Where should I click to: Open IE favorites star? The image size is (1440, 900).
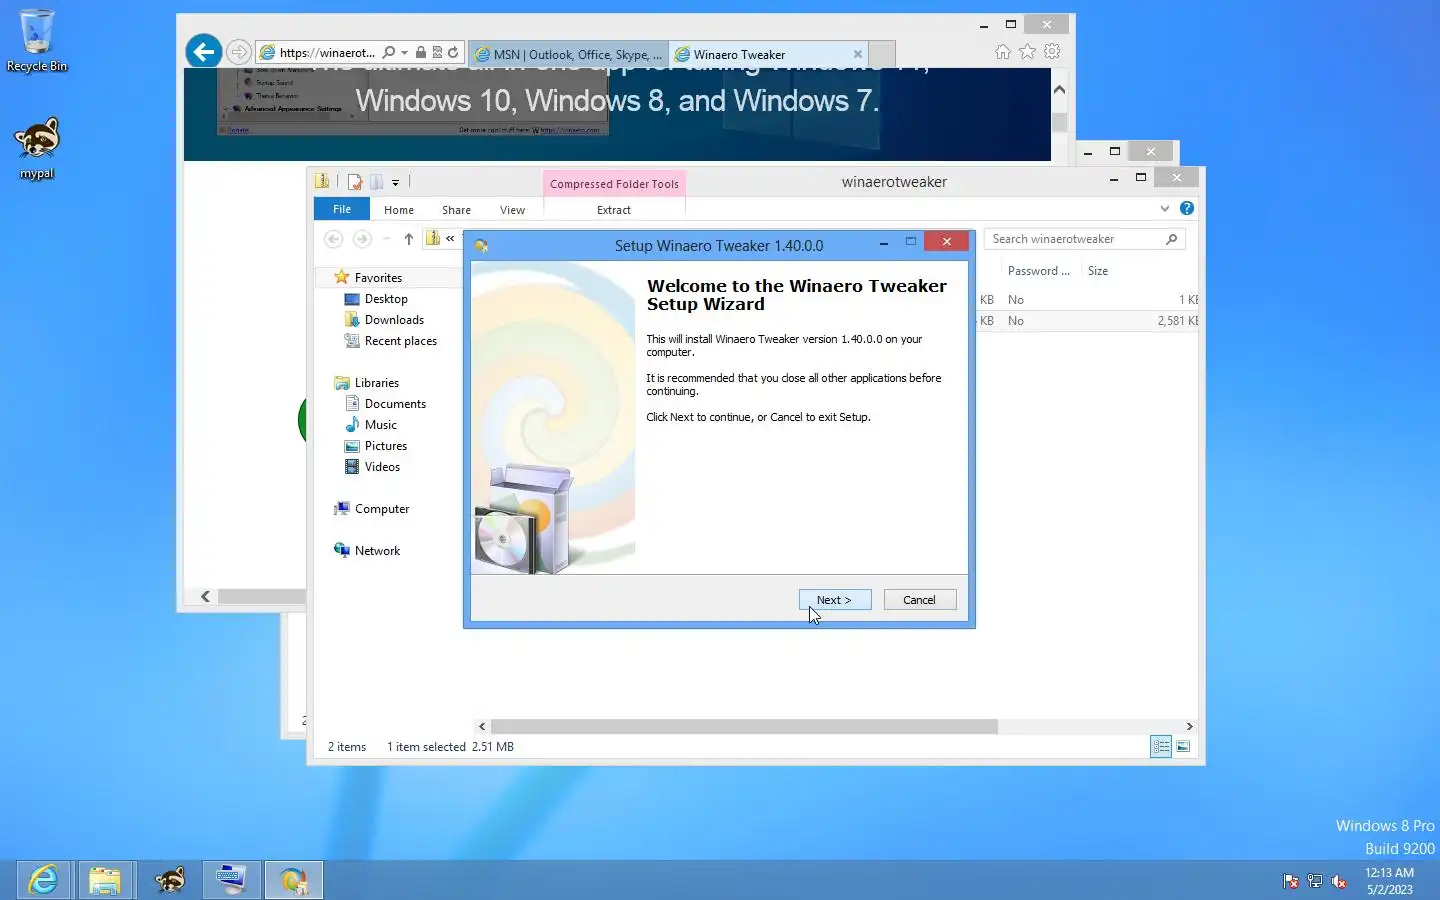coord(1027,52)
